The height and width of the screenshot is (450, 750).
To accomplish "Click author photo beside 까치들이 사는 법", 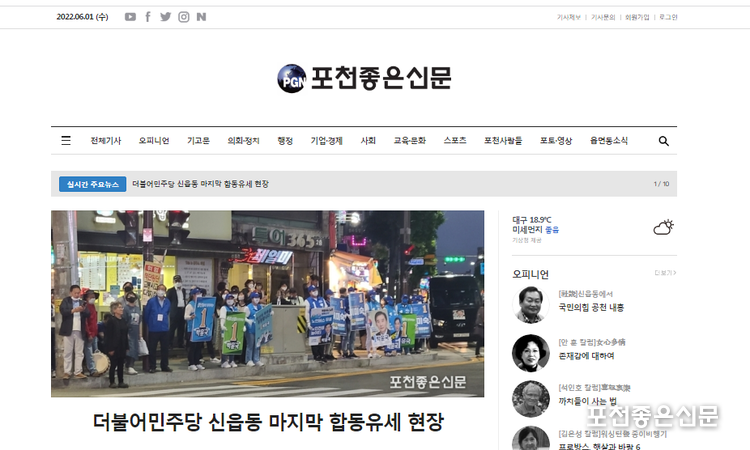I will tap(531, 399).
